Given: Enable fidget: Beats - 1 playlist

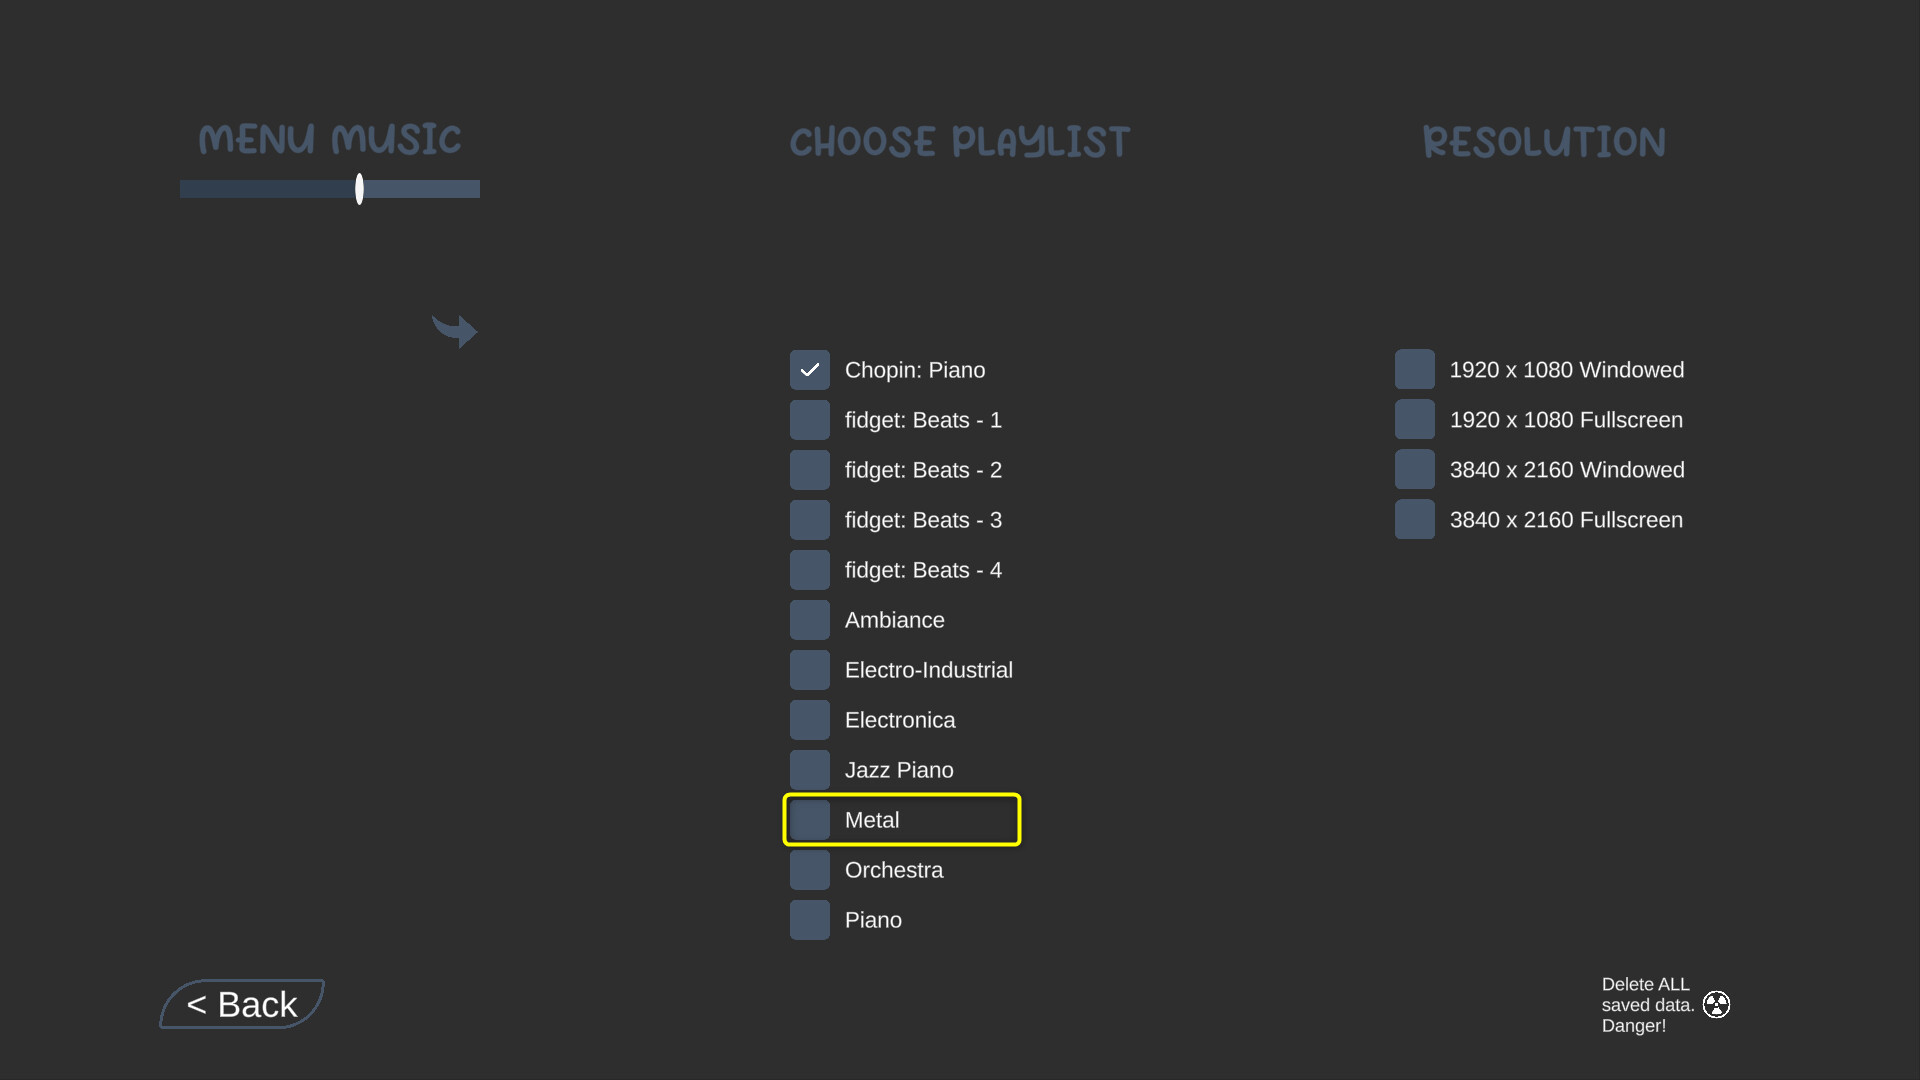Looking at the screenshot, I should click(809, 419).
